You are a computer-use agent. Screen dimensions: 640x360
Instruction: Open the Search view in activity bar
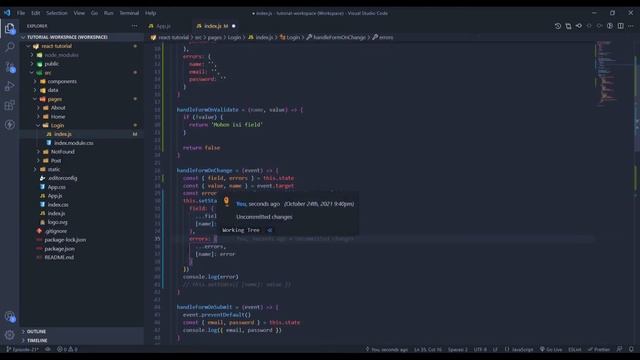point(10,47)
